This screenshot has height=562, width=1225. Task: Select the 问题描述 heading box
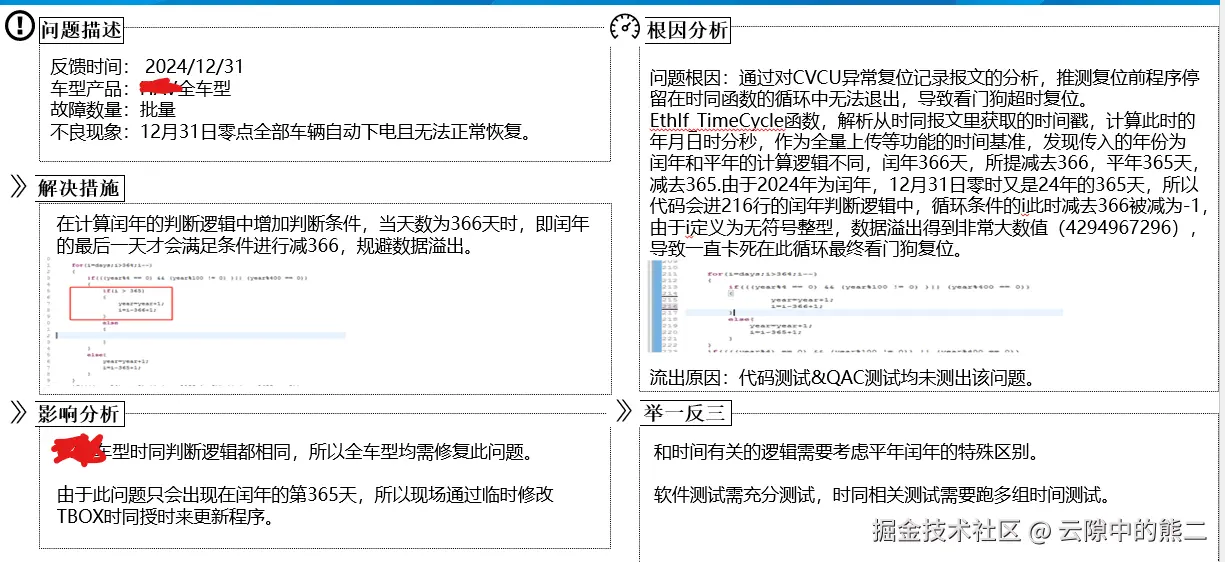81,30
